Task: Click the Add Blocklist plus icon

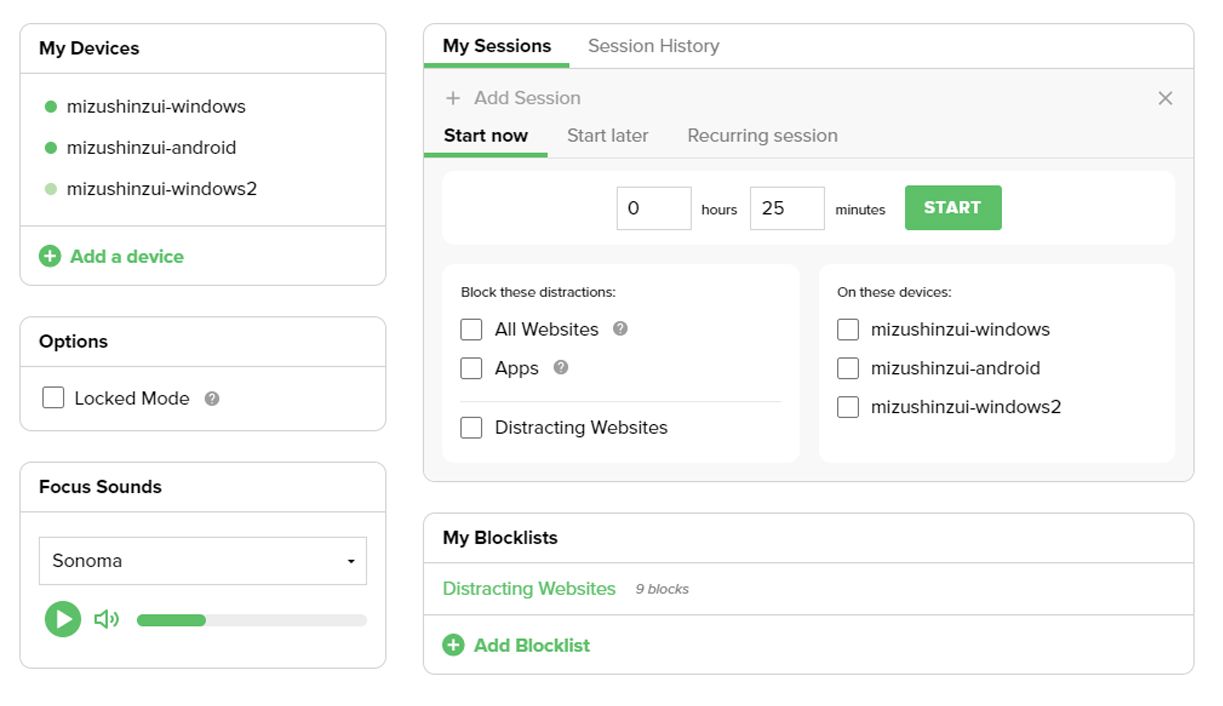Action: [453, 645]
